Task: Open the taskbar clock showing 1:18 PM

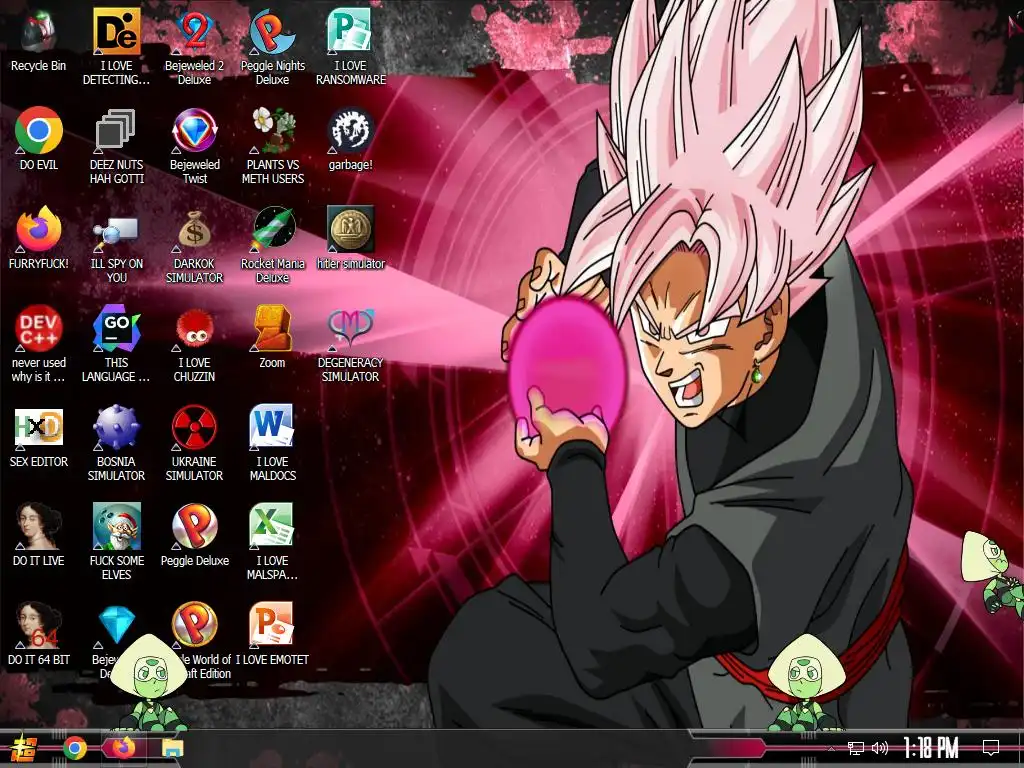Action: tap(931, 748)
